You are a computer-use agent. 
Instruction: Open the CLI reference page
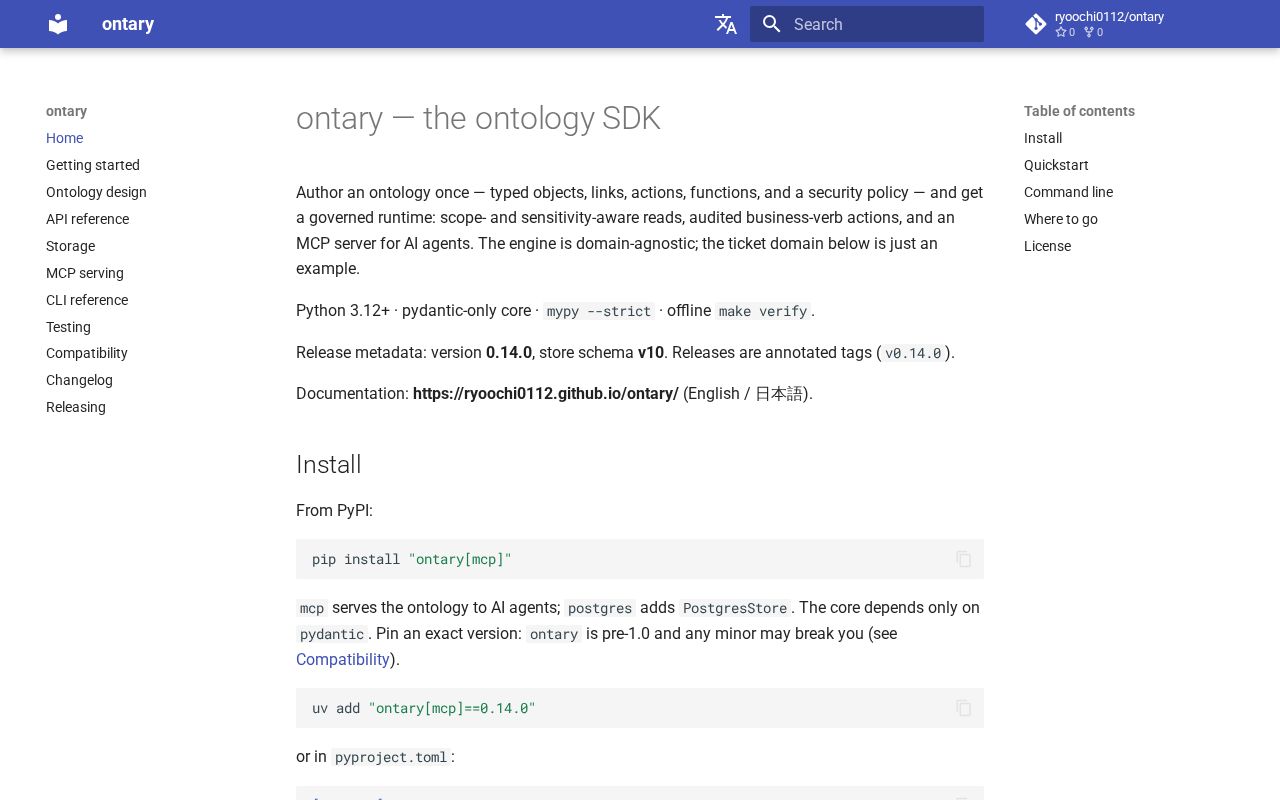click(x=87, y=300)
